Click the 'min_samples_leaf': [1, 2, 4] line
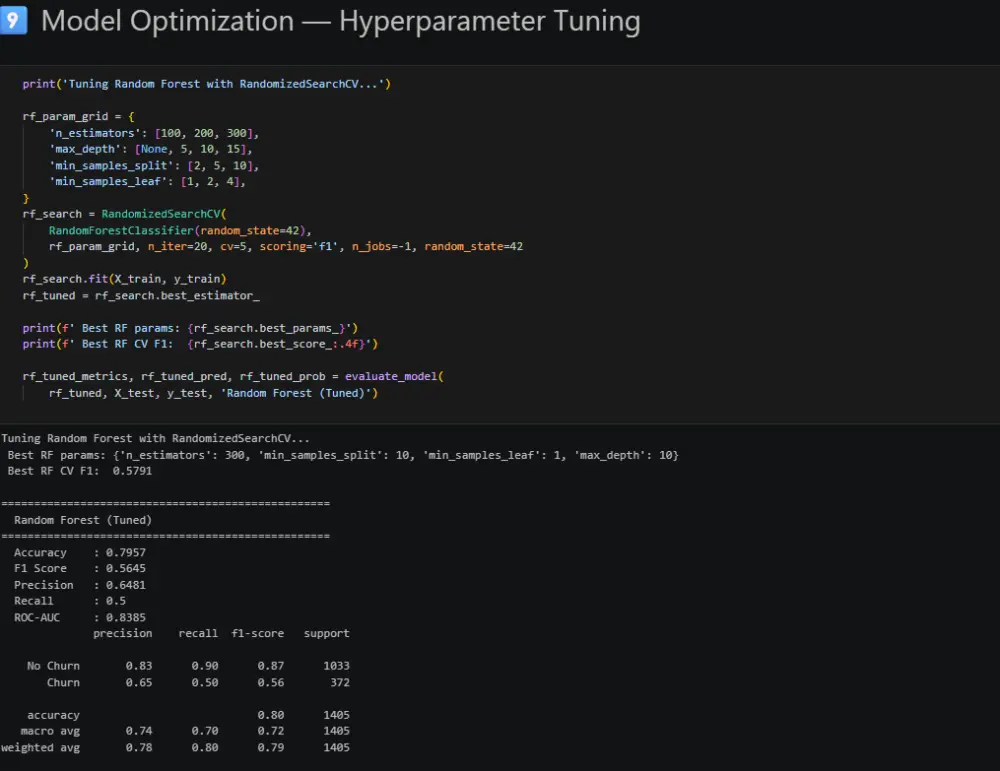This screenshot has height=771, width=1000. coord(147,182)
